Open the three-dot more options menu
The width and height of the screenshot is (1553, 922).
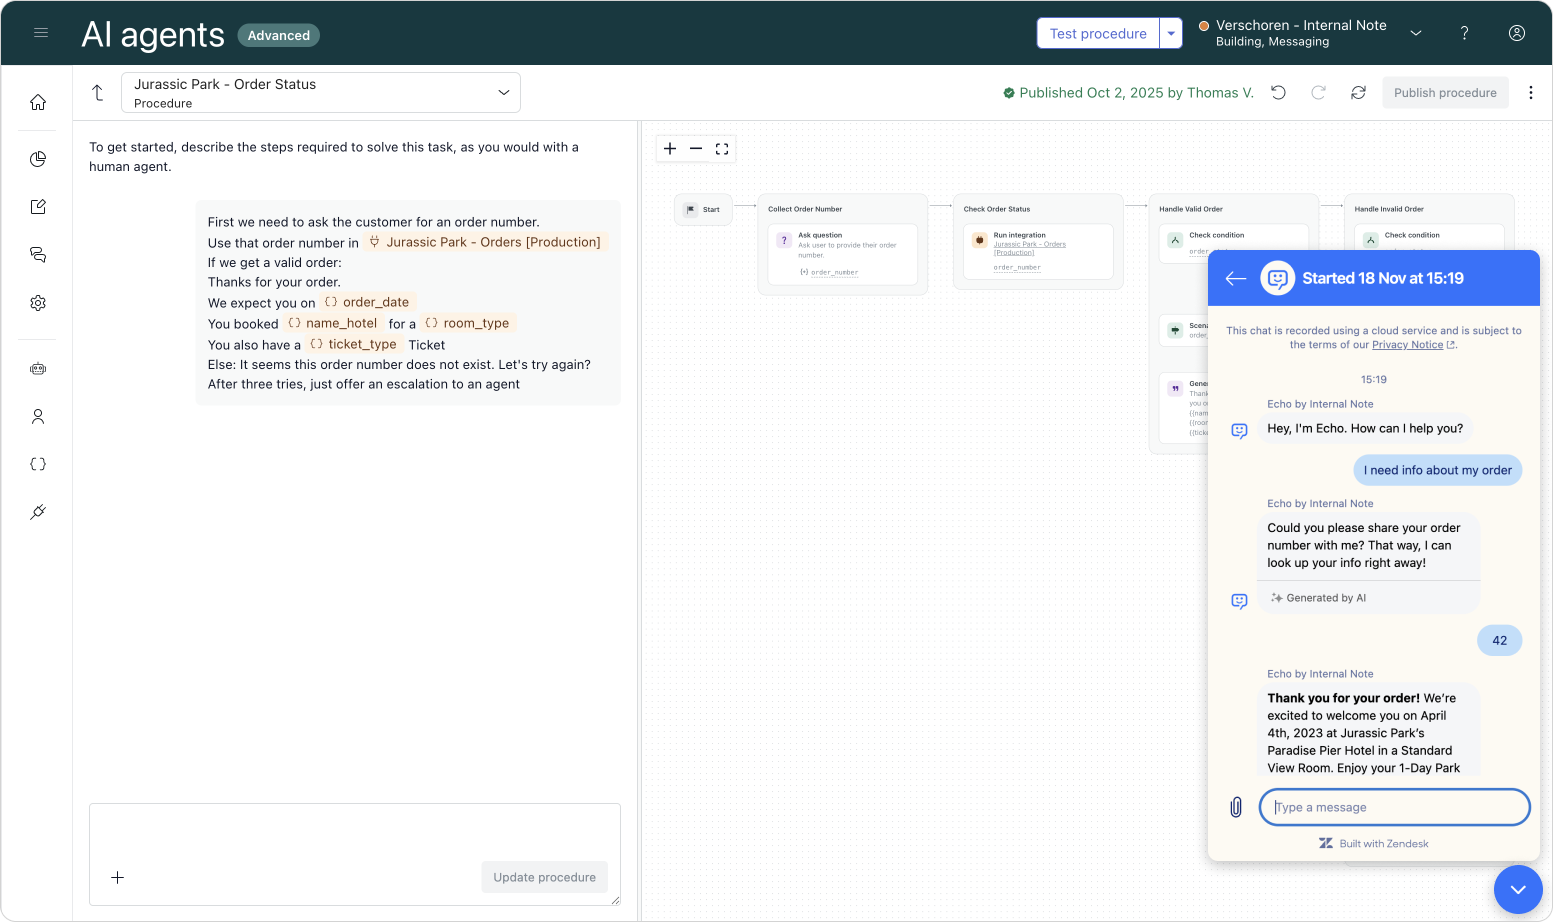(x=1530, y=93)
